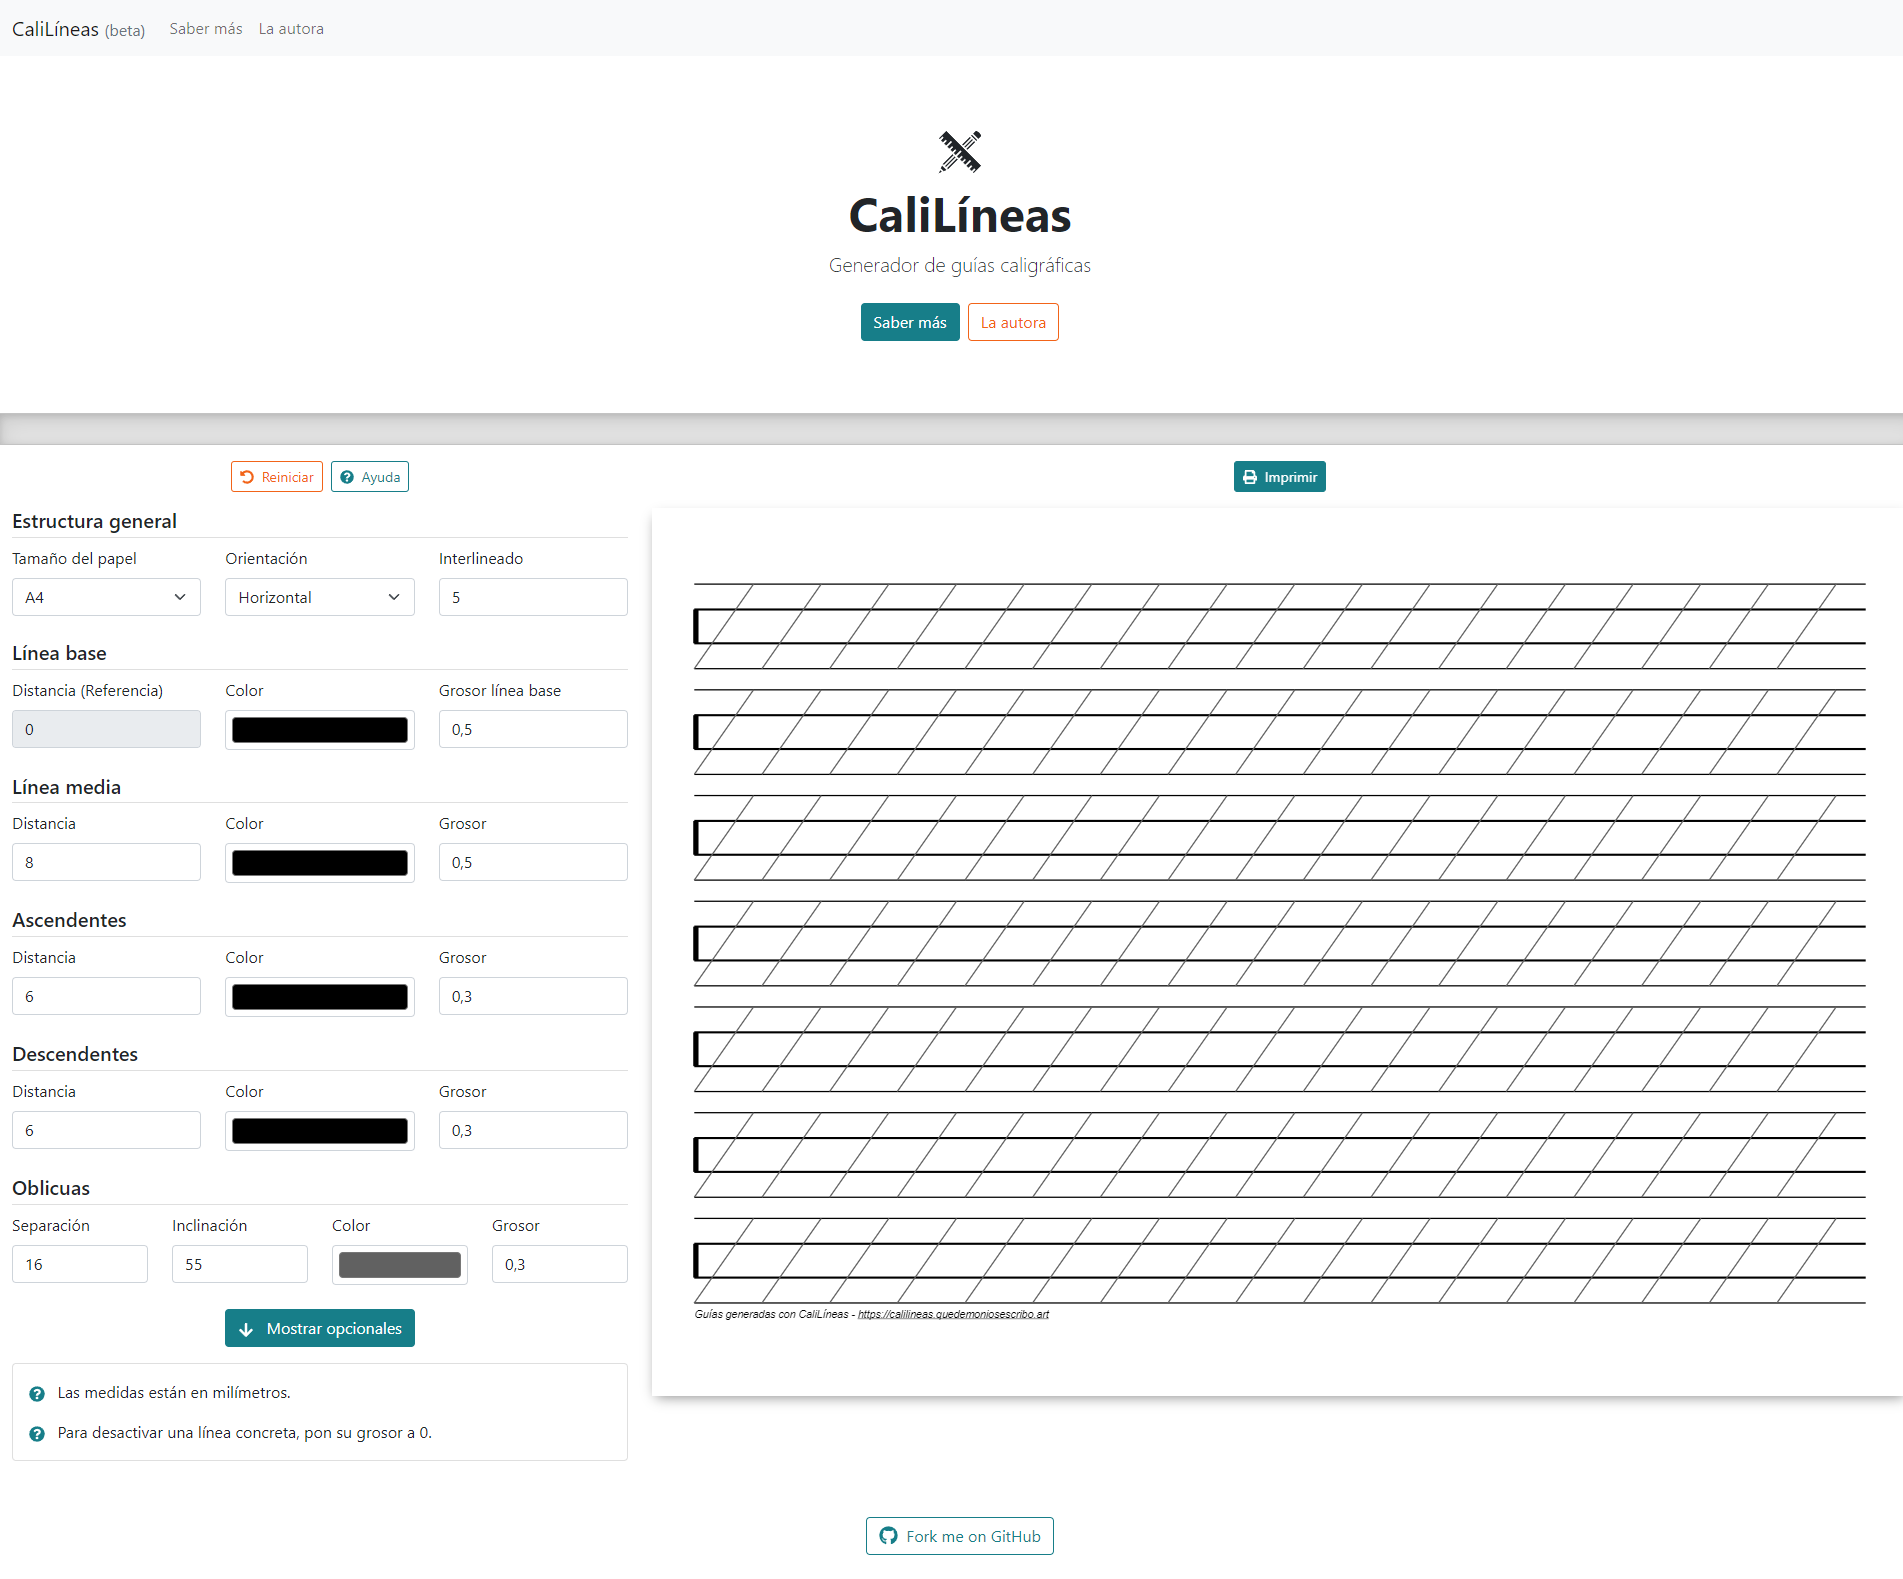Click the Ayuda question mark icon
Image resolution: width=1903 pixels, height=1579 pixels.
[x=347, y=477]
